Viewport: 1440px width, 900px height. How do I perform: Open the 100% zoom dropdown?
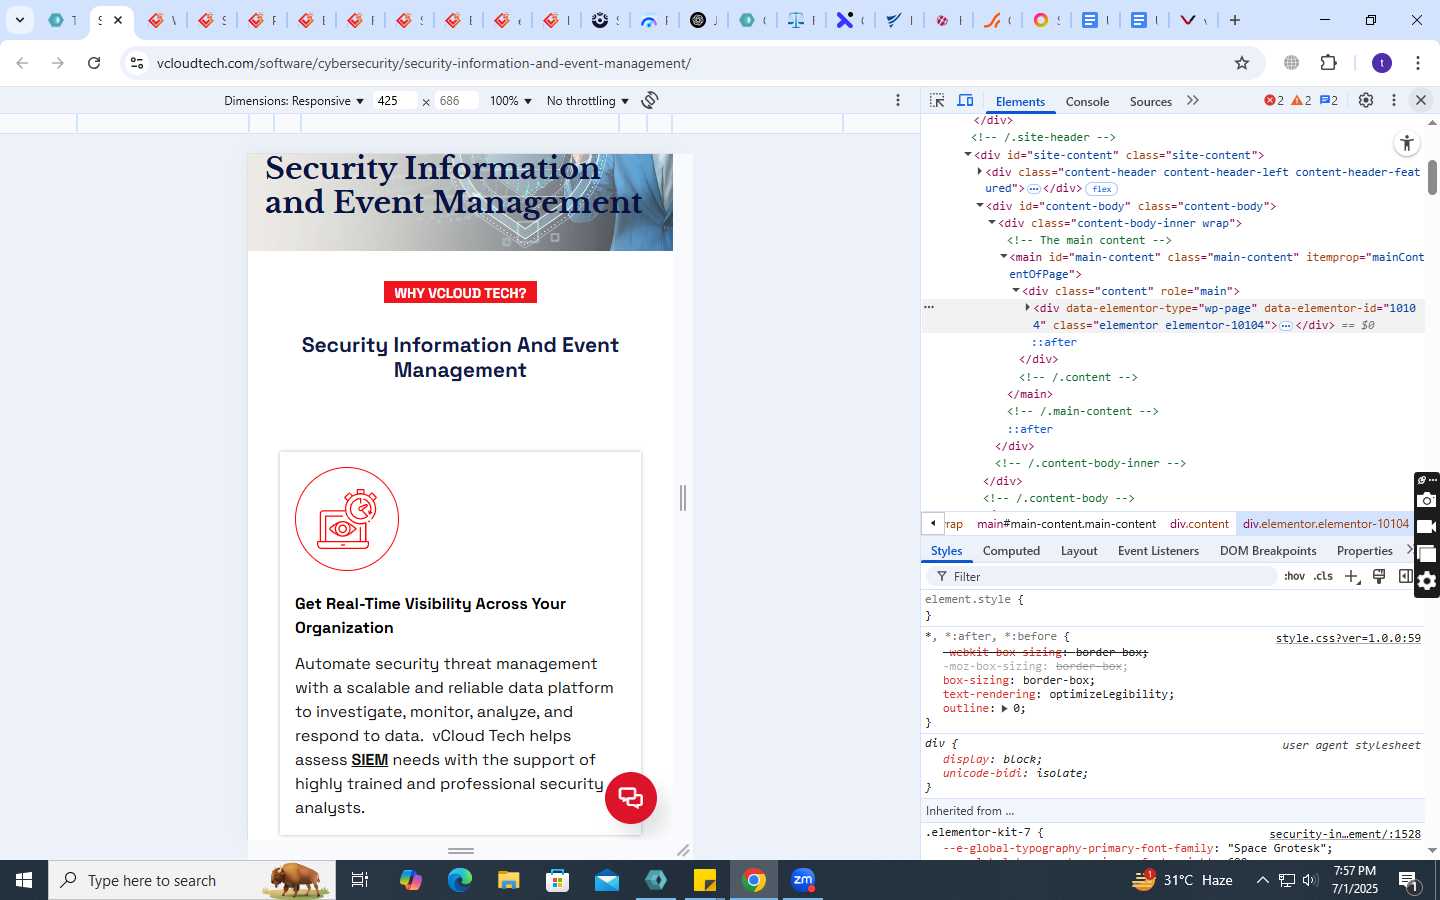coord(511,101)
